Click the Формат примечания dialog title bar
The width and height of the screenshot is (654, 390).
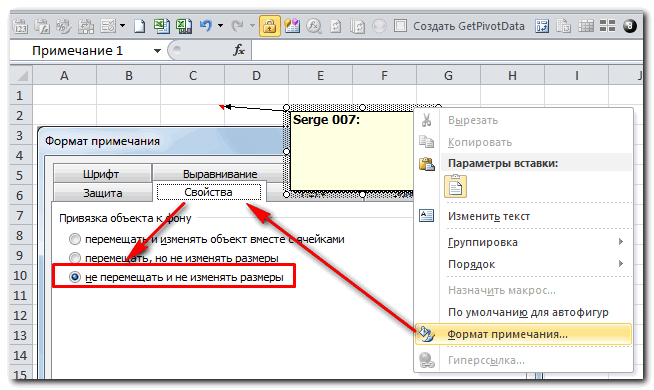coord(161,141)
